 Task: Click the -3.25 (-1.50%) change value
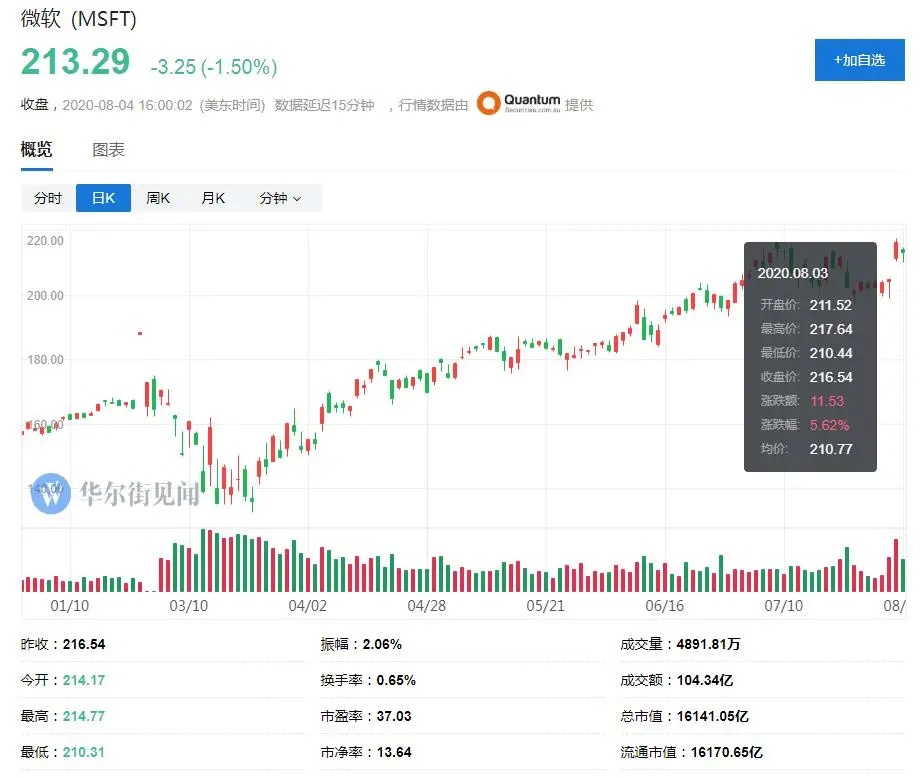pos(213,67)
